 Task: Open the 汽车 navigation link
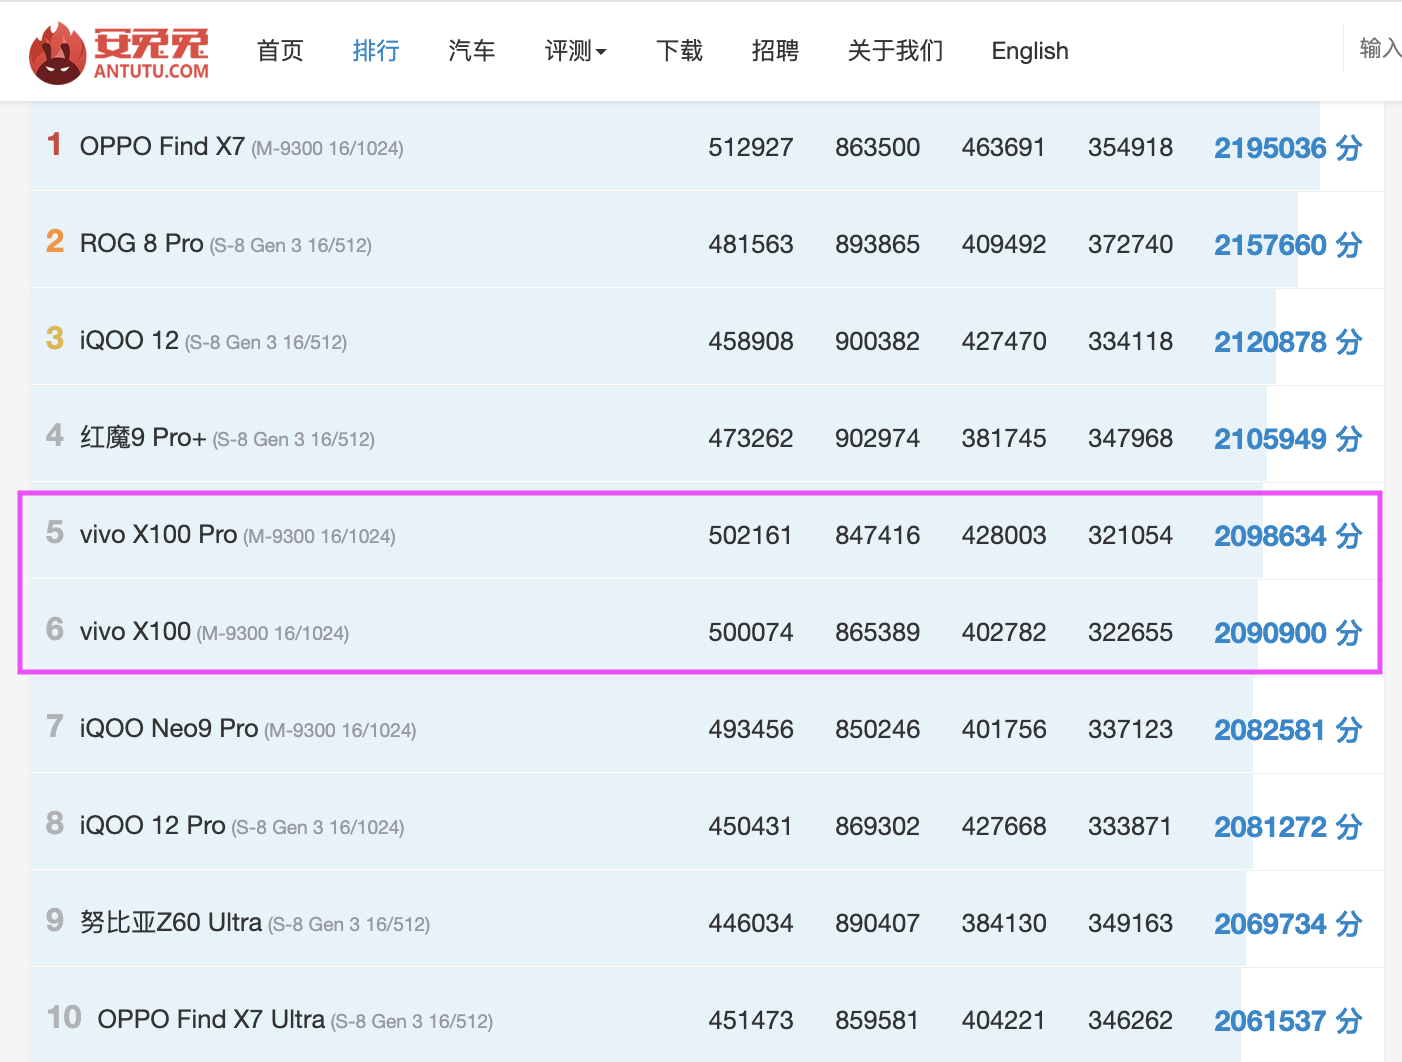pyautogui.click(x=472, y=51)
